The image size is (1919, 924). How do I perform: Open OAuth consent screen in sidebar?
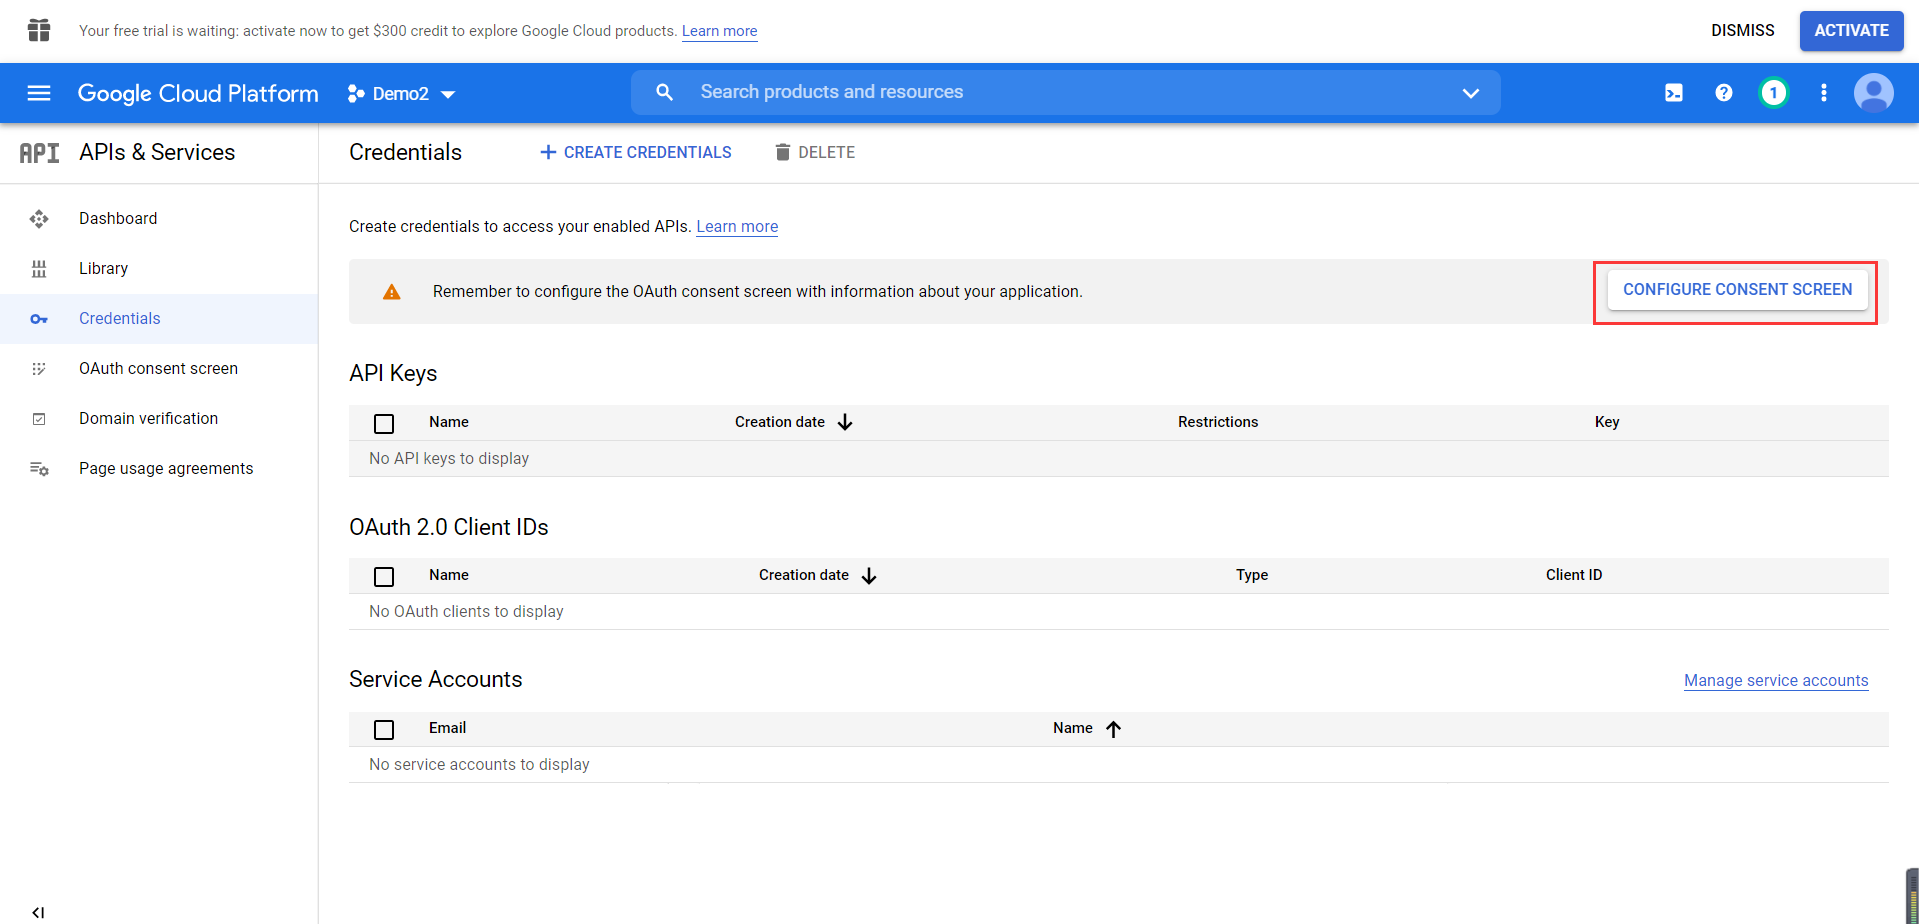[x=158, y=368]
